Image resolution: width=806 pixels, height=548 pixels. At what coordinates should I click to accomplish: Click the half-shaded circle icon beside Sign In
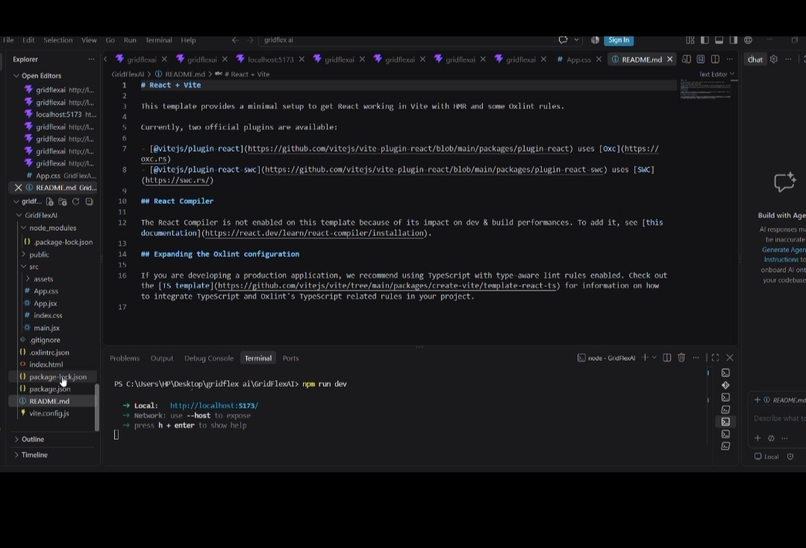click(x=595, y=40)
